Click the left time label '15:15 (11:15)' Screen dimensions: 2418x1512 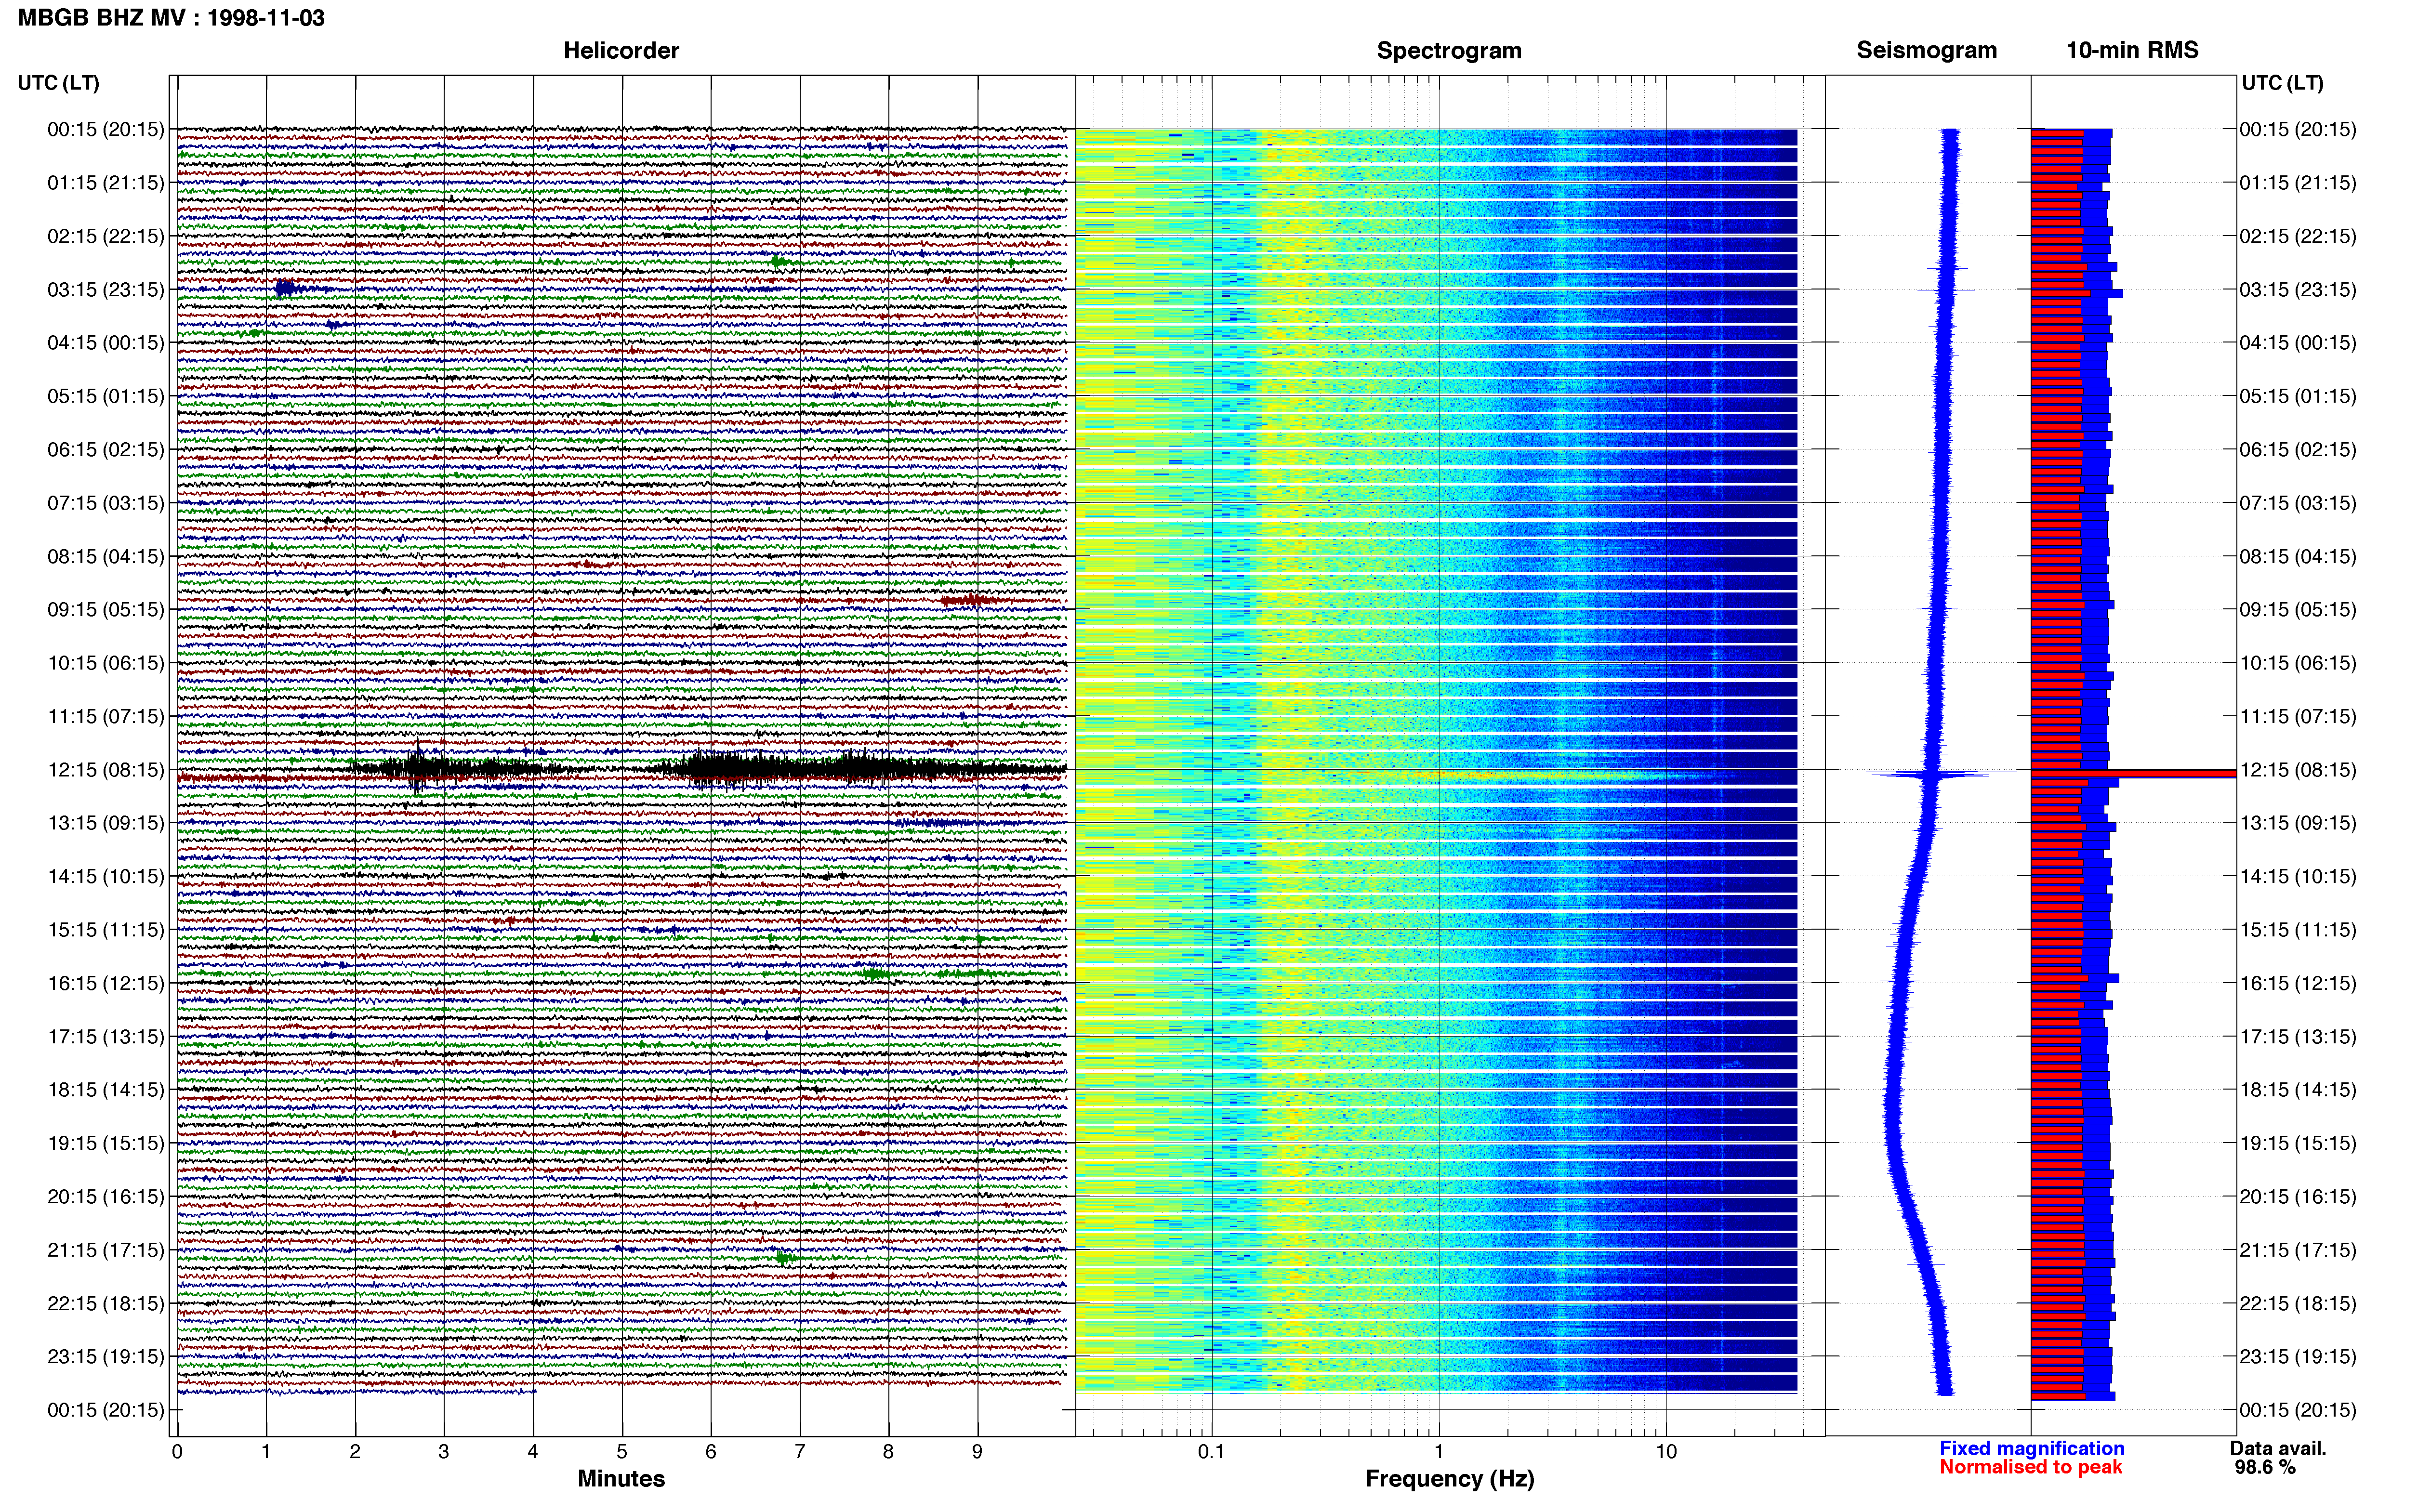coord(106,929)
